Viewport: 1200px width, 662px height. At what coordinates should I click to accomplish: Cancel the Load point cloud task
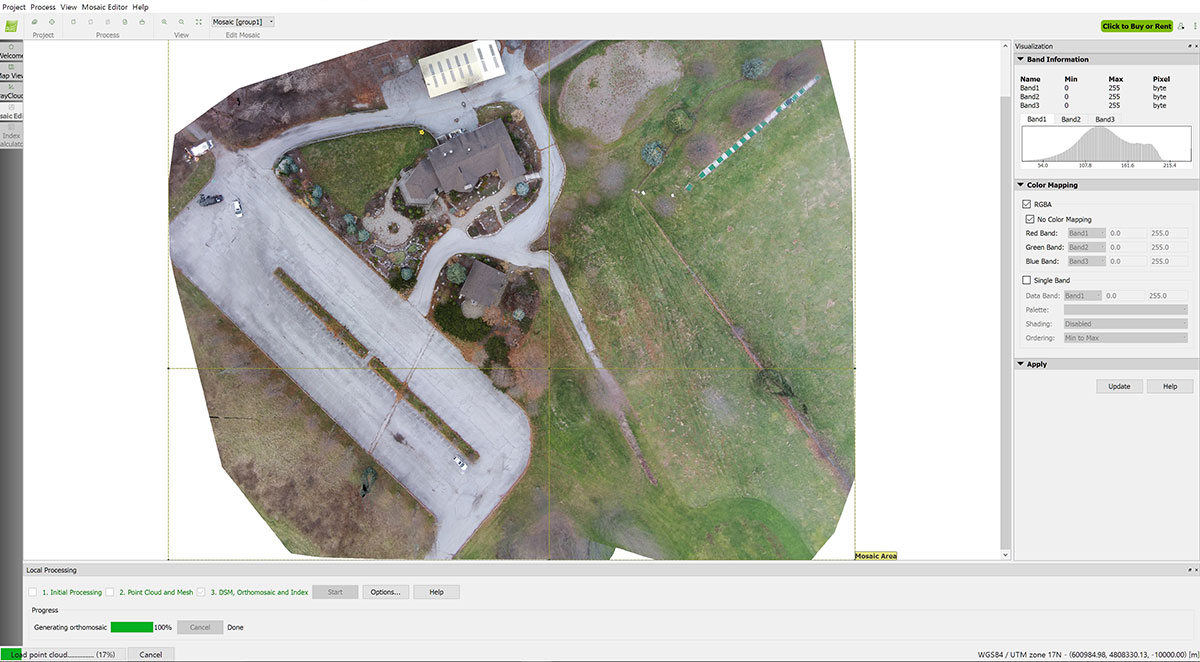coord(150,654)
